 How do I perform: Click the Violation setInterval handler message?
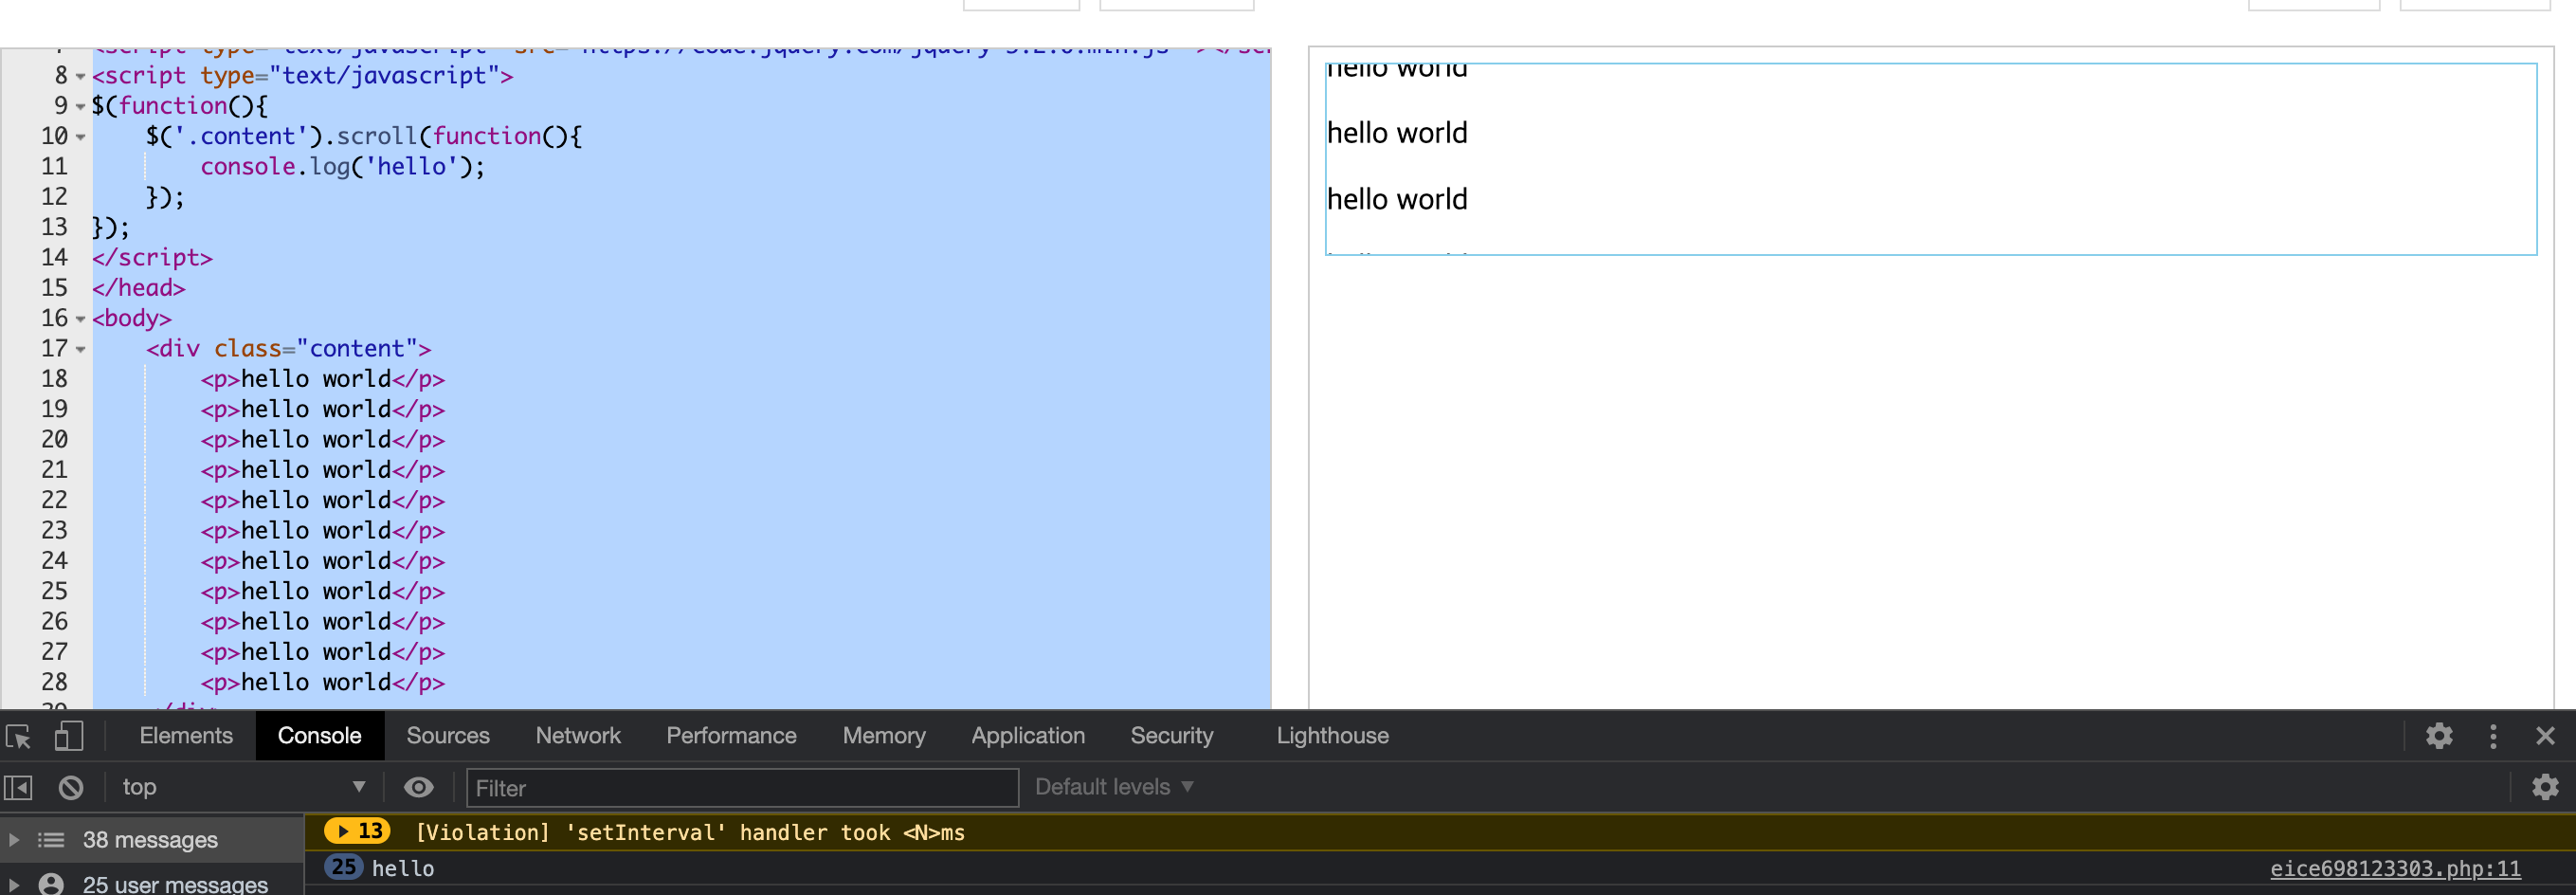690,832
